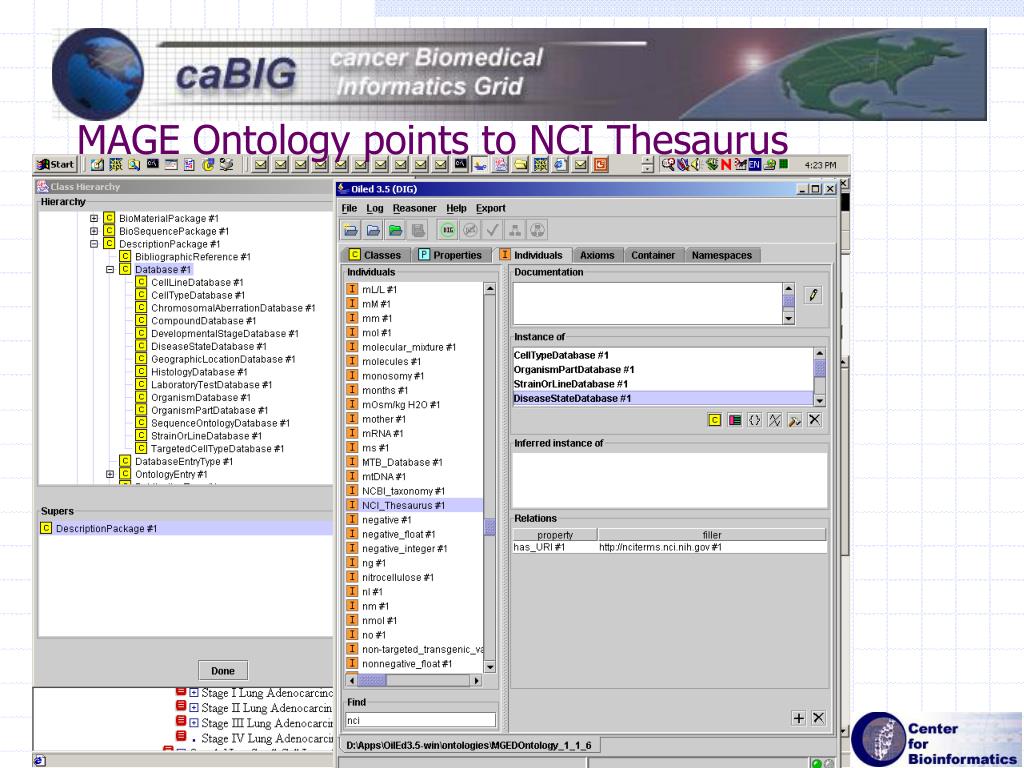Click the Done button in Class Hierarchy window
The height and width of the screenshot is (768, 1024).
tap(223, 671)
